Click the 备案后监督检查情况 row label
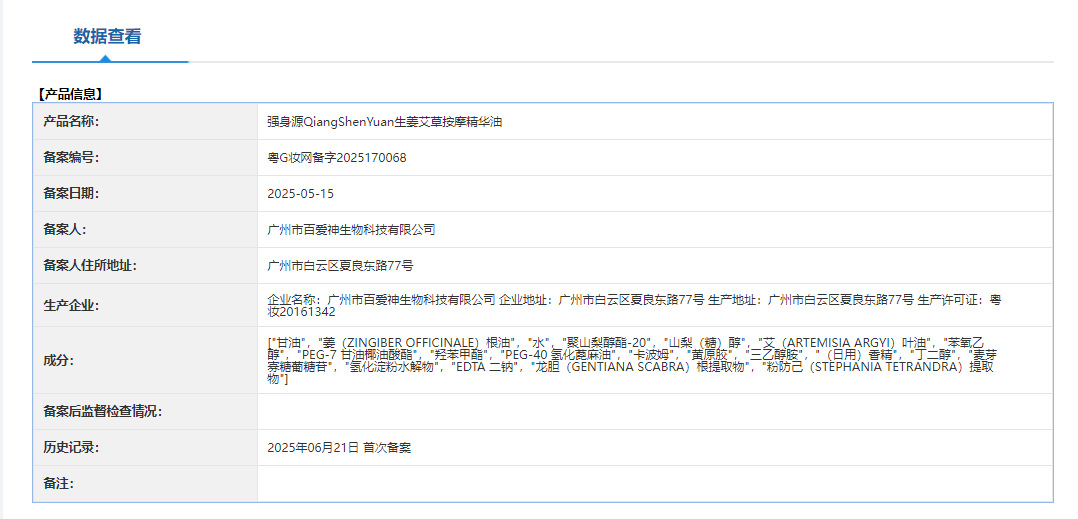The height and width of the screenshot is (519, 1078). coord(103,412)
